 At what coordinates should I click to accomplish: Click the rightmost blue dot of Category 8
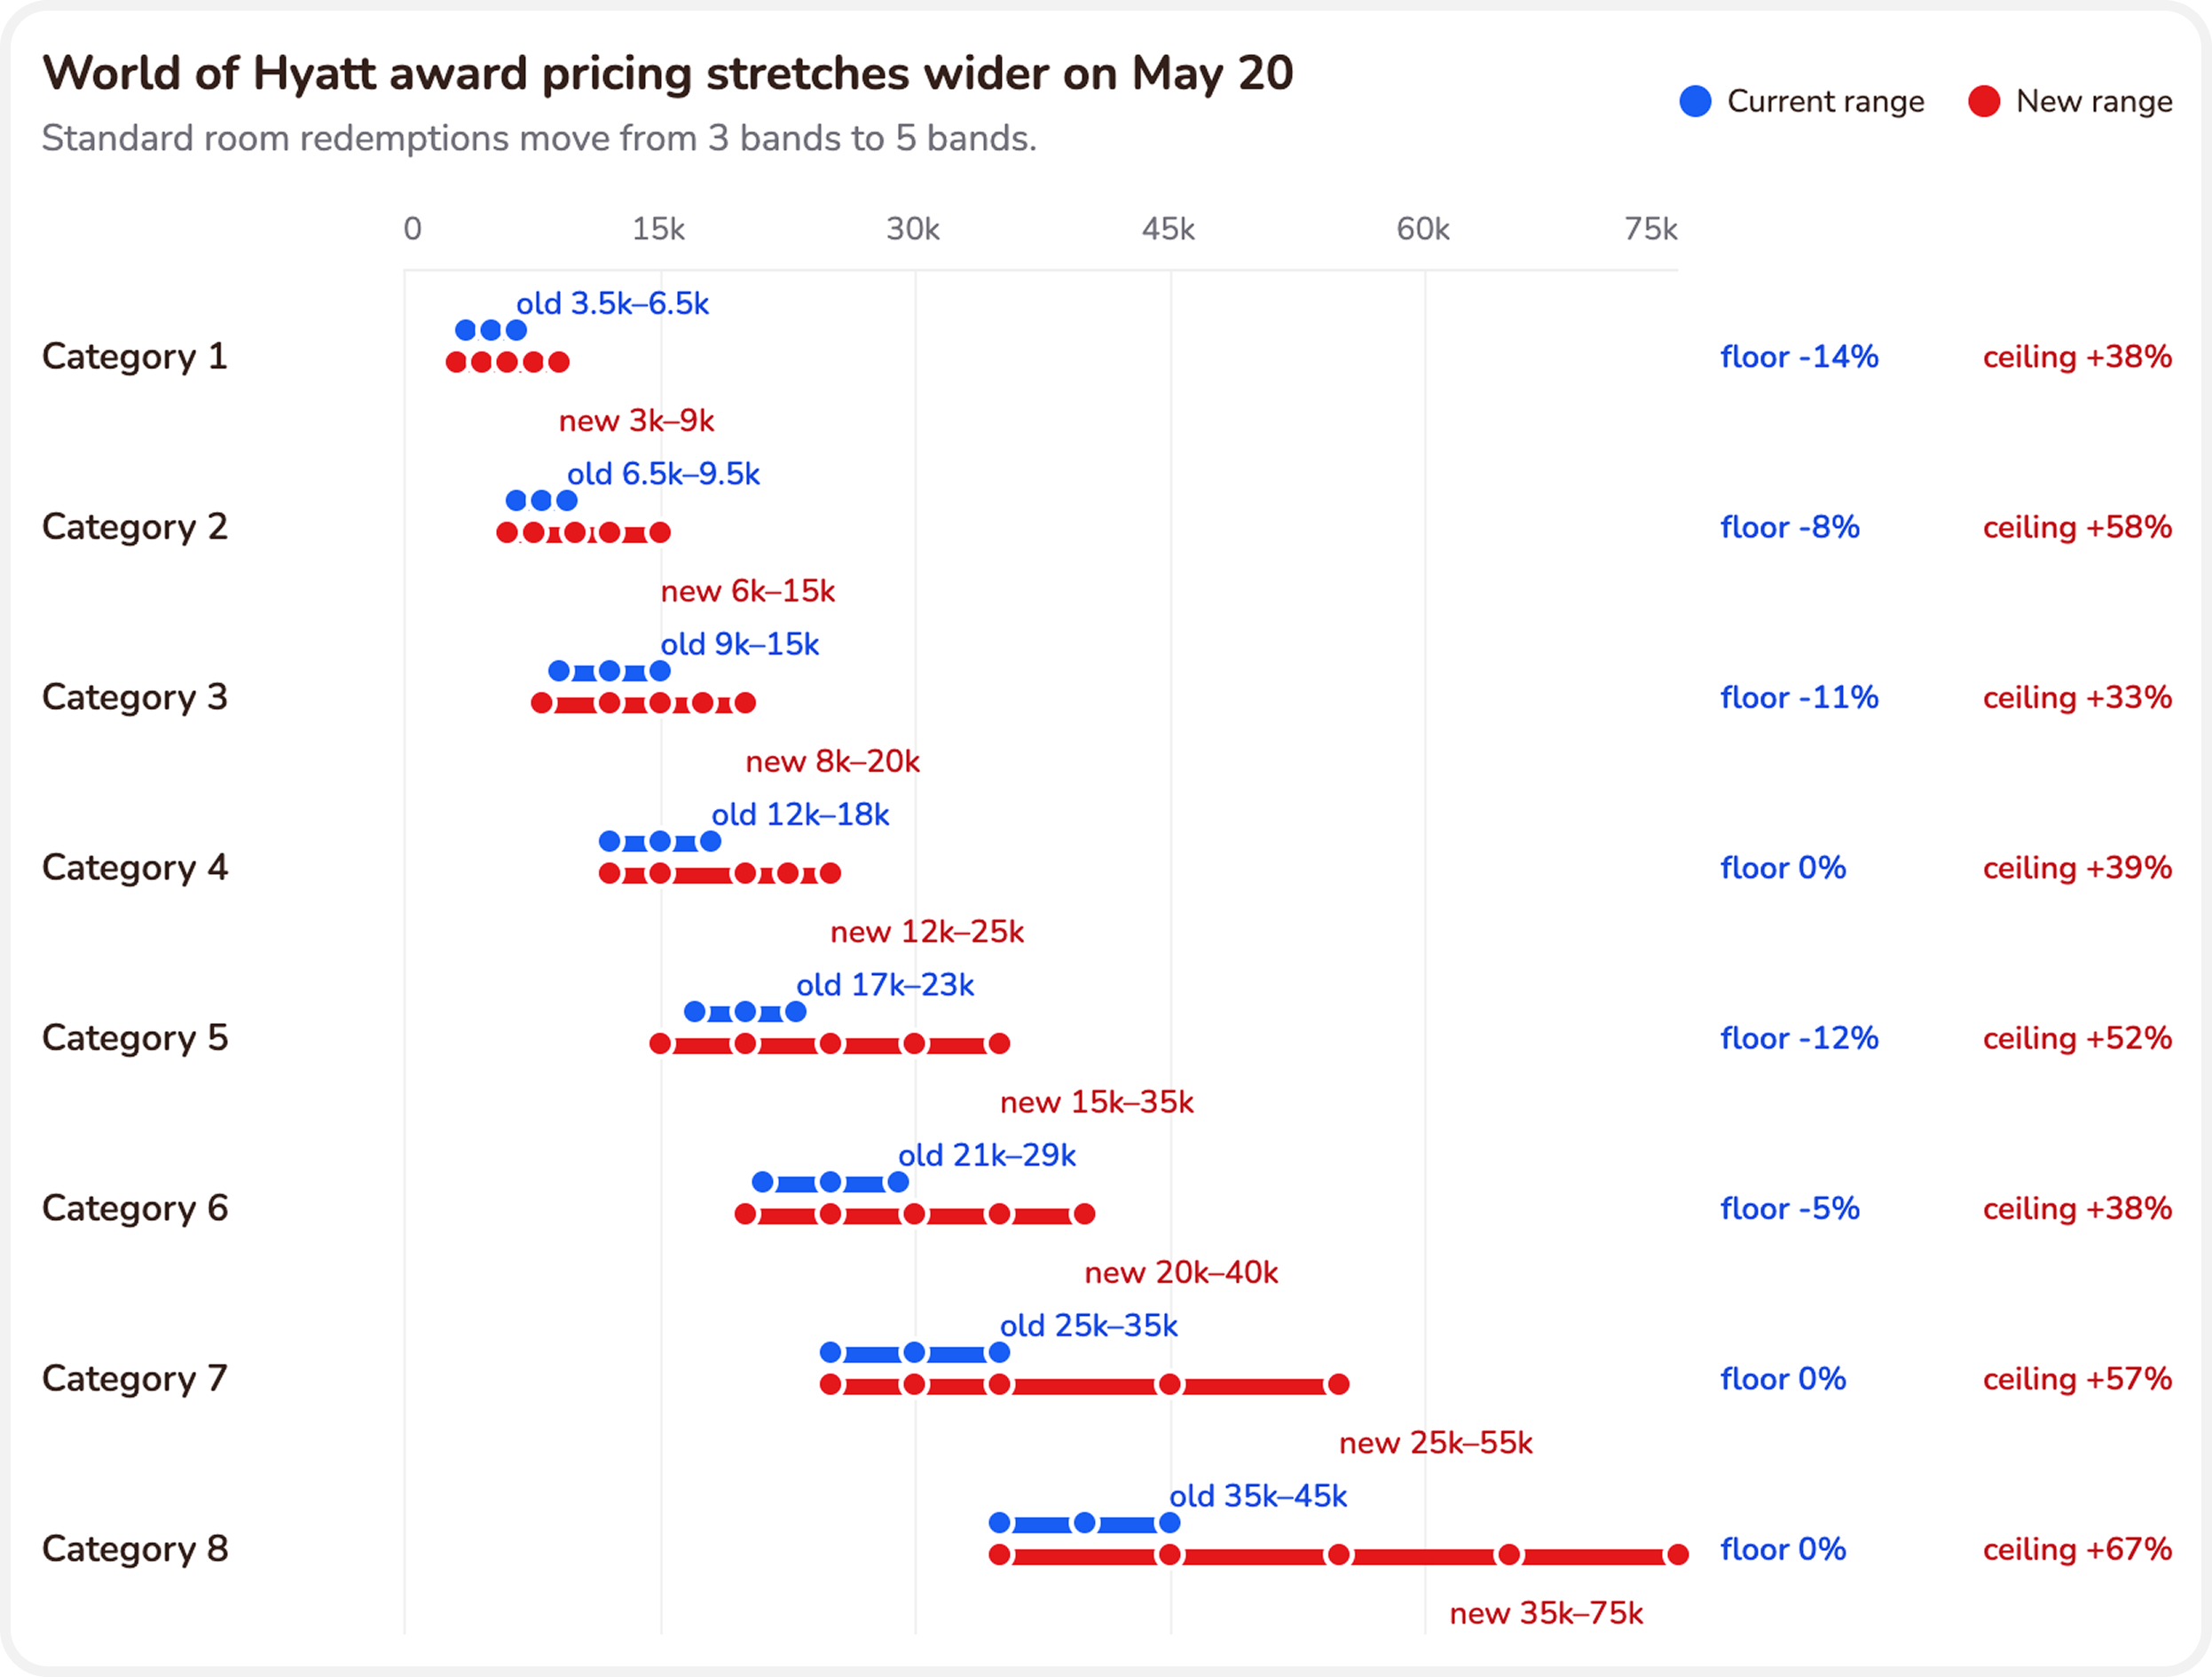(1169, 1523)
